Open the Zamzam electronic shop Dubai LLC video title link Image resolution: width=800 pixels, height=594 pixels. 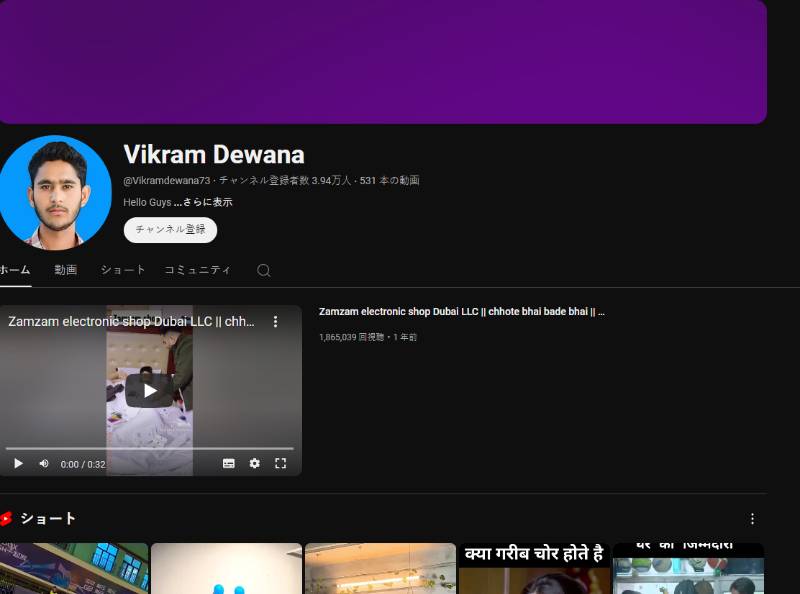pyautogui.click(x=462, y=311)
